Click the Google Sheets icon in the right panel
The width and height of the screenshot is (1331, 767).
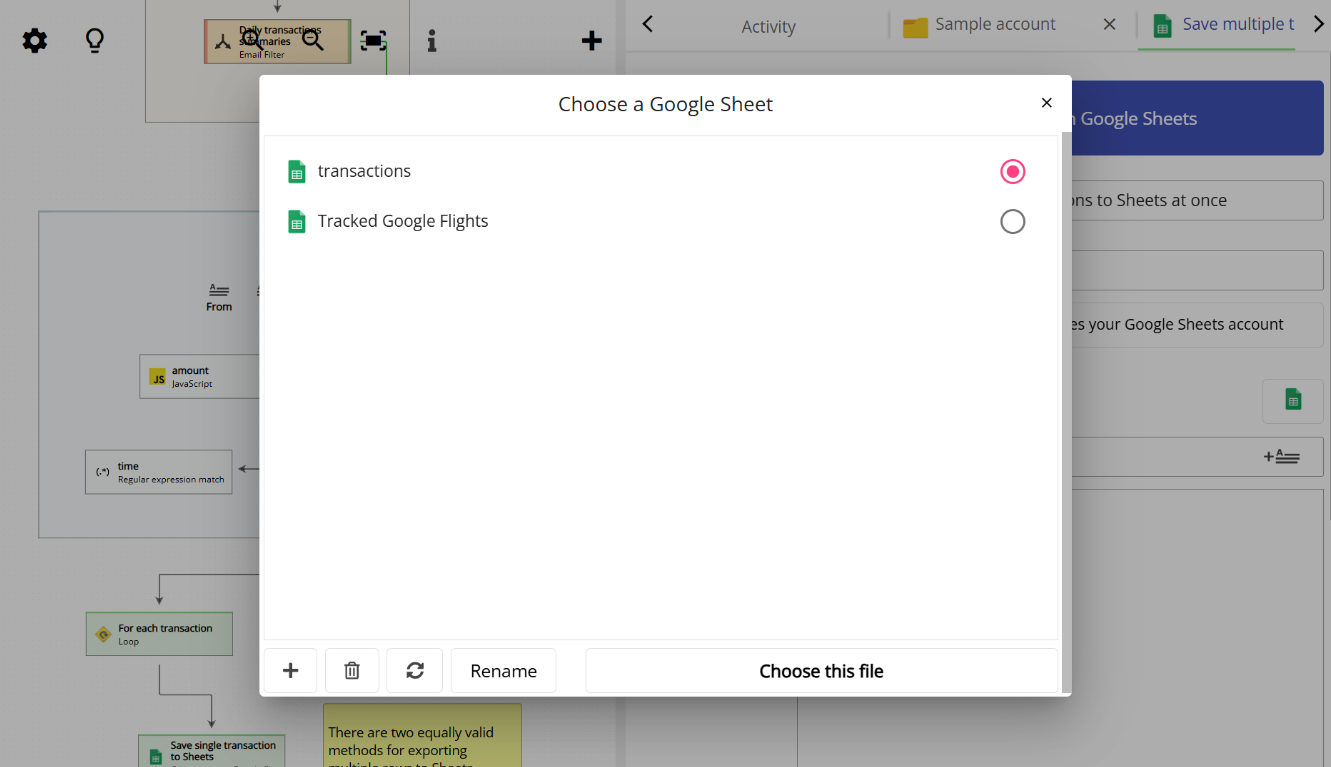tap(1292, 400)
